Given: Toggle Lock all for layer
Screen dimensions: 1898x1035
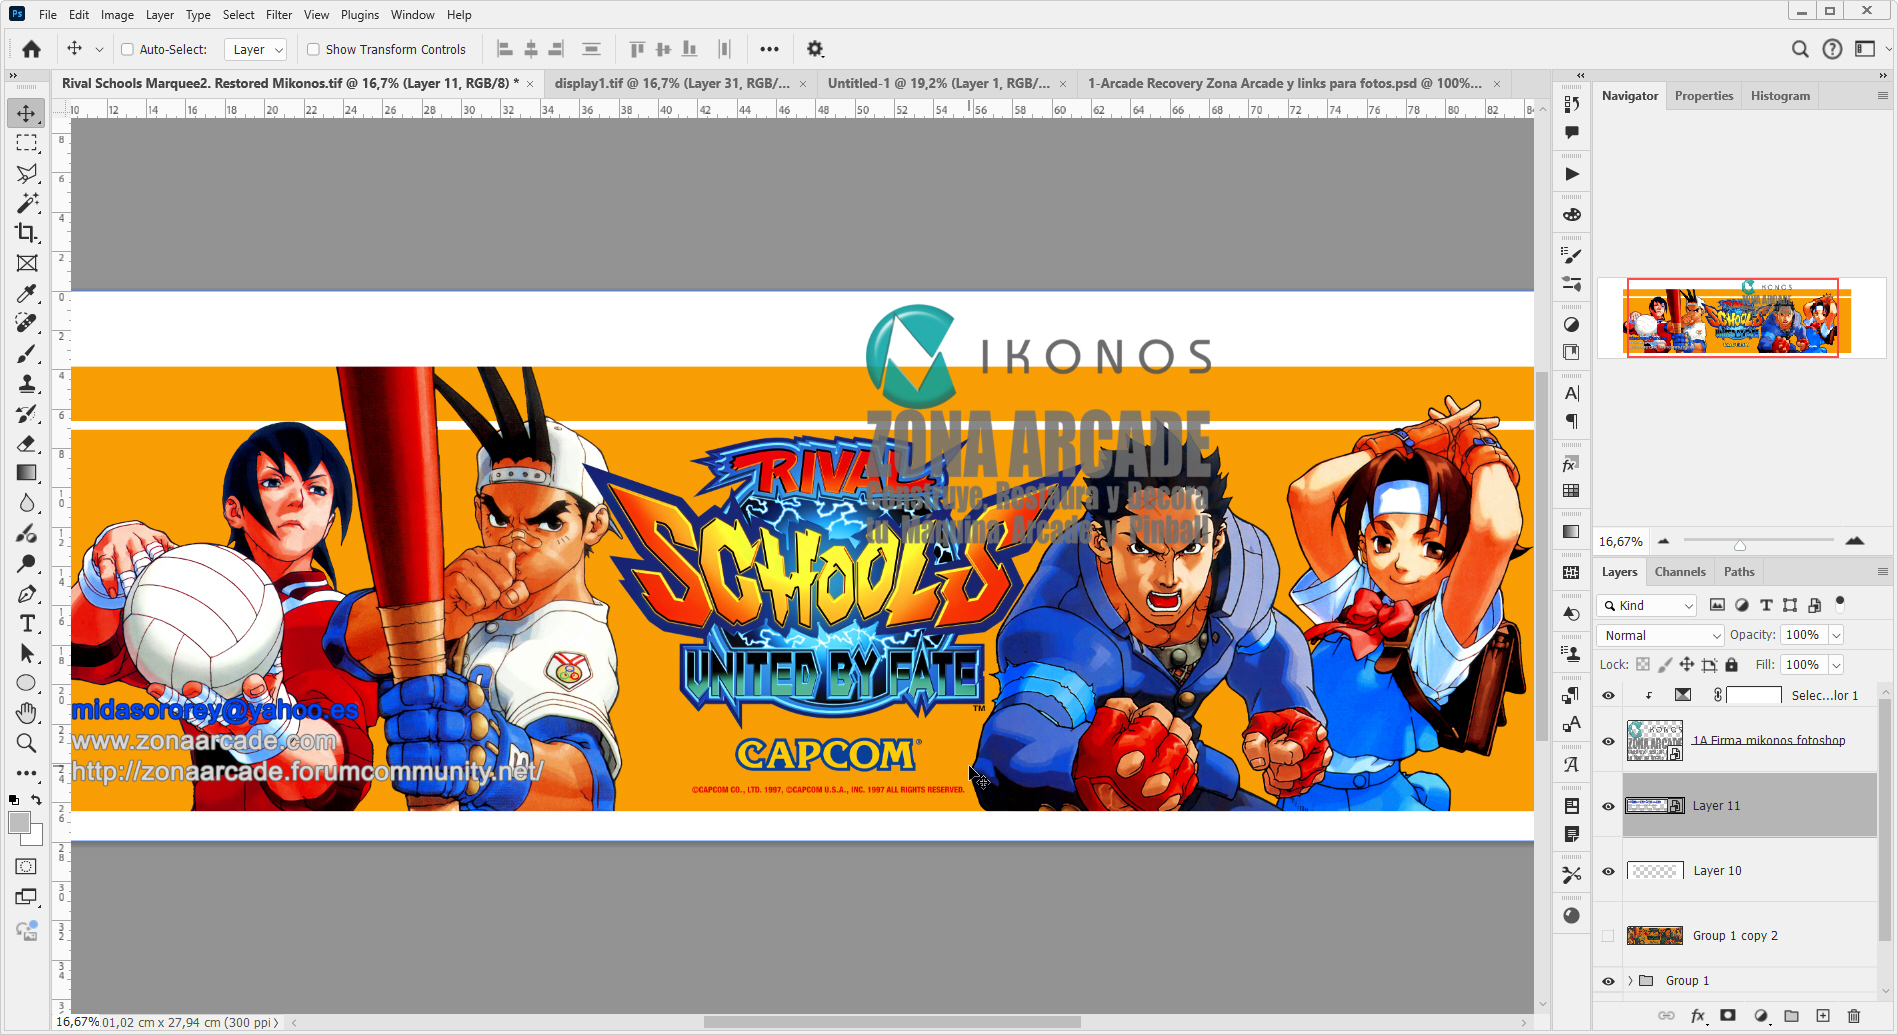Looking at the screenshot, I should pyautogui.click(x=1731, y=665).
